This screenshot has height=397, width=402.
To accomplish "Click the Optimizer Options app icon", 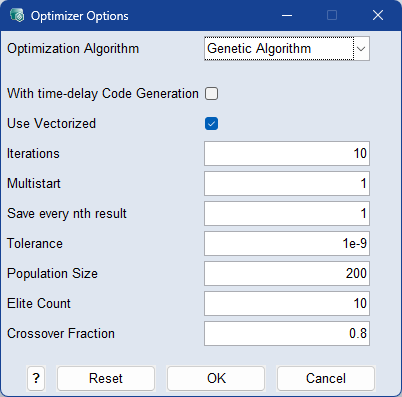I will point(17,15).
